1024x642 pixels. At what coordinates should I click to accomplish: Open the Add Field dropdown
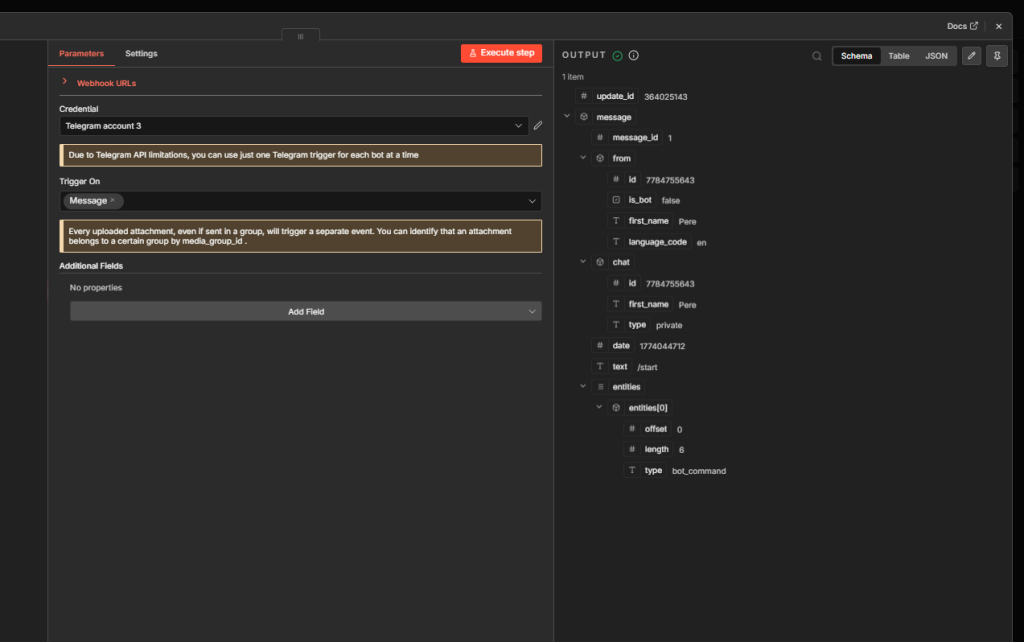(305, 311)
